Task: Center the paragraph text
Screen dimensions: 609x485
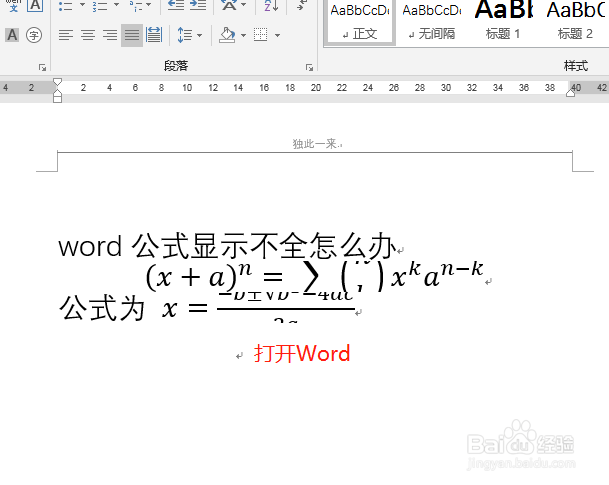Action: coord(88,35)
